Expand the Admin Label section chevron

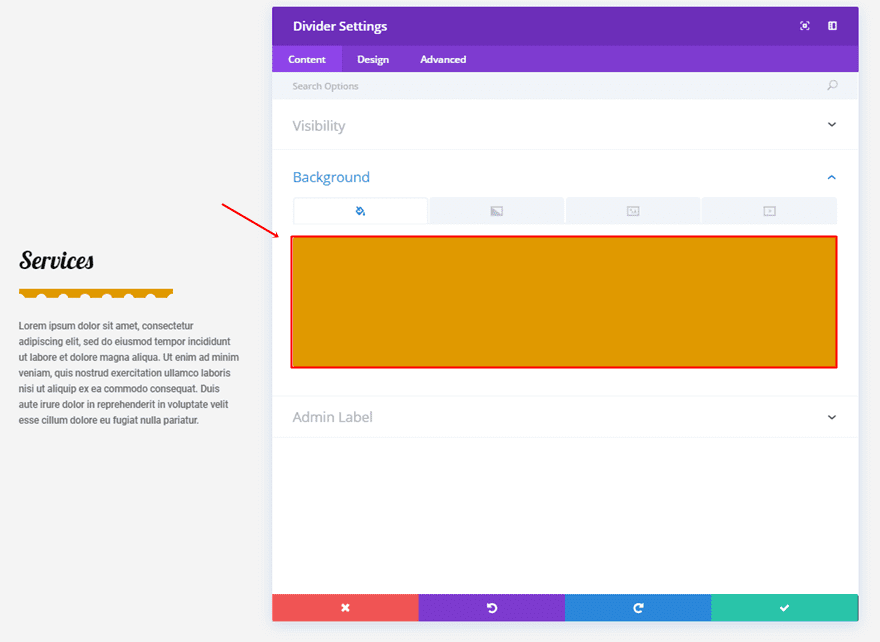coord(831,417)
